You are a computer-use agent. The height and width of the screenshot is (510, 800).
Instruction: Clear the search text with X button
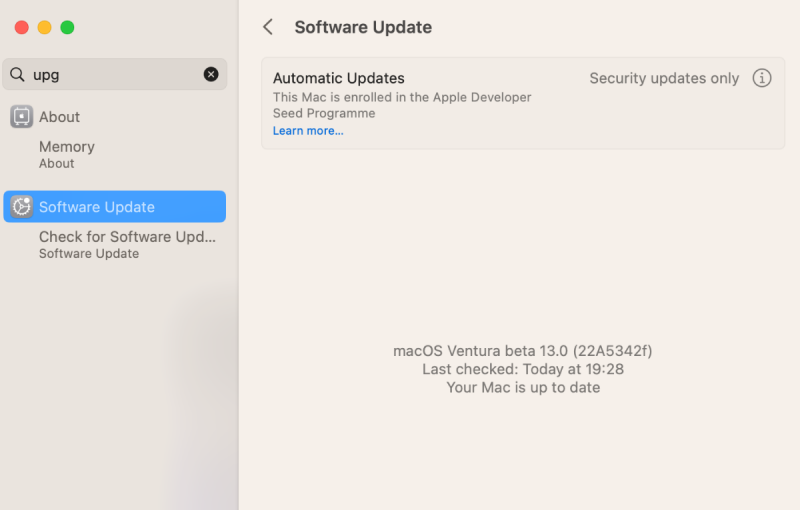[211, 74]
